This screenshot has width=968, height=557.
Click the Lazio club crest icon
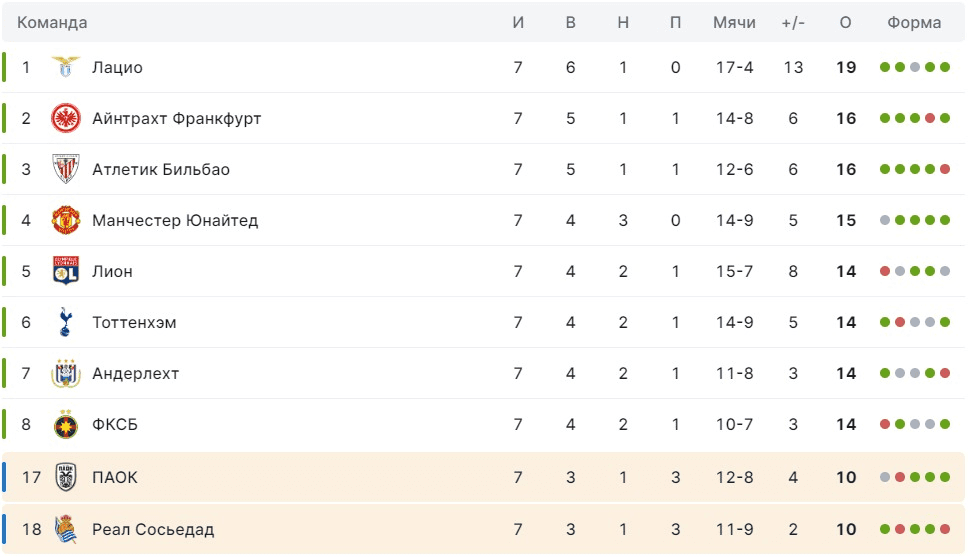65,68
